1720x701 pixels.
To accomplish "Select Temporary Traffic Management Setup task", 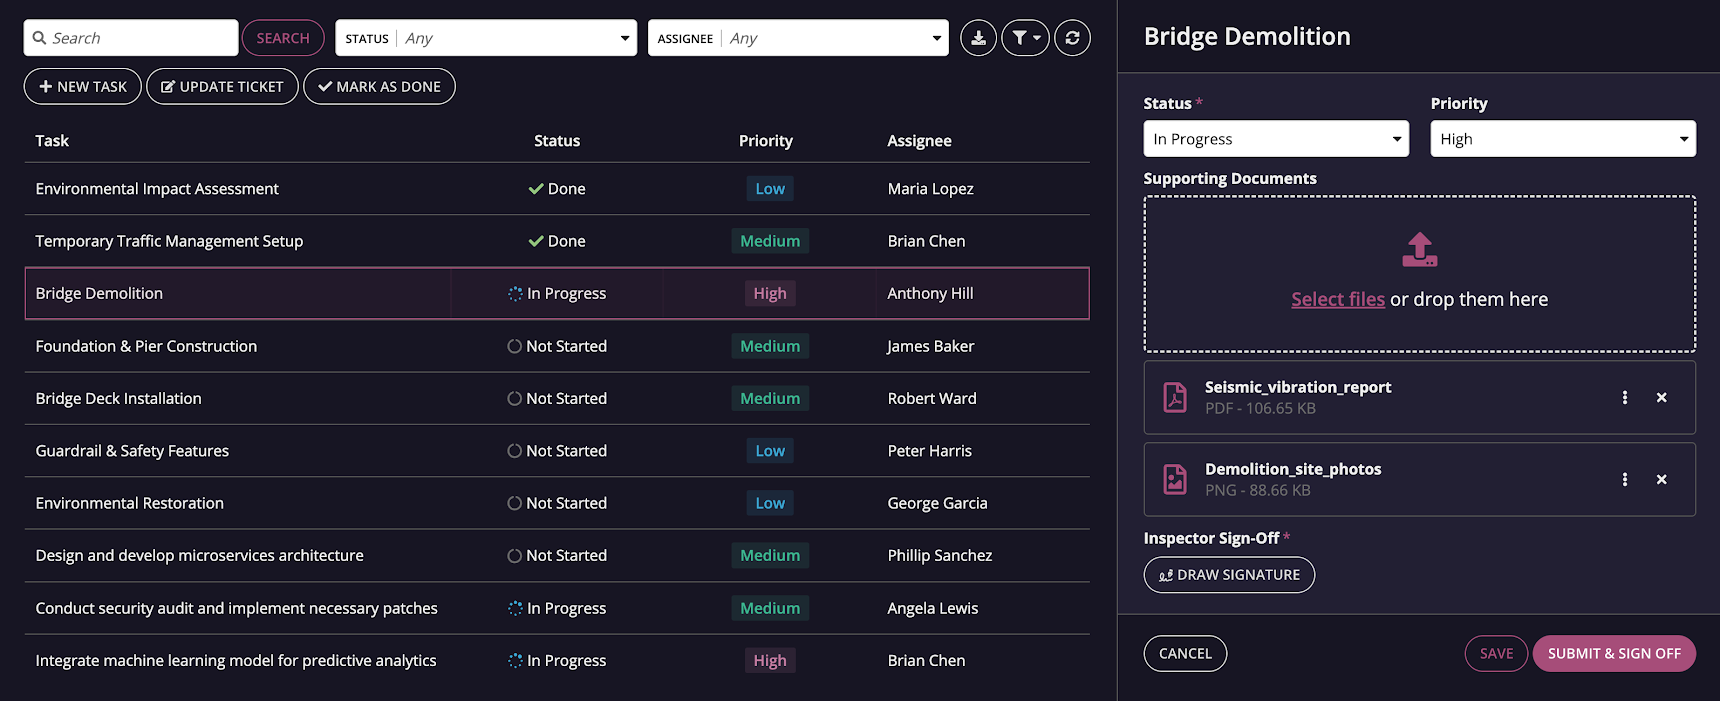I will pyautogui.click(x=557, y=241).
